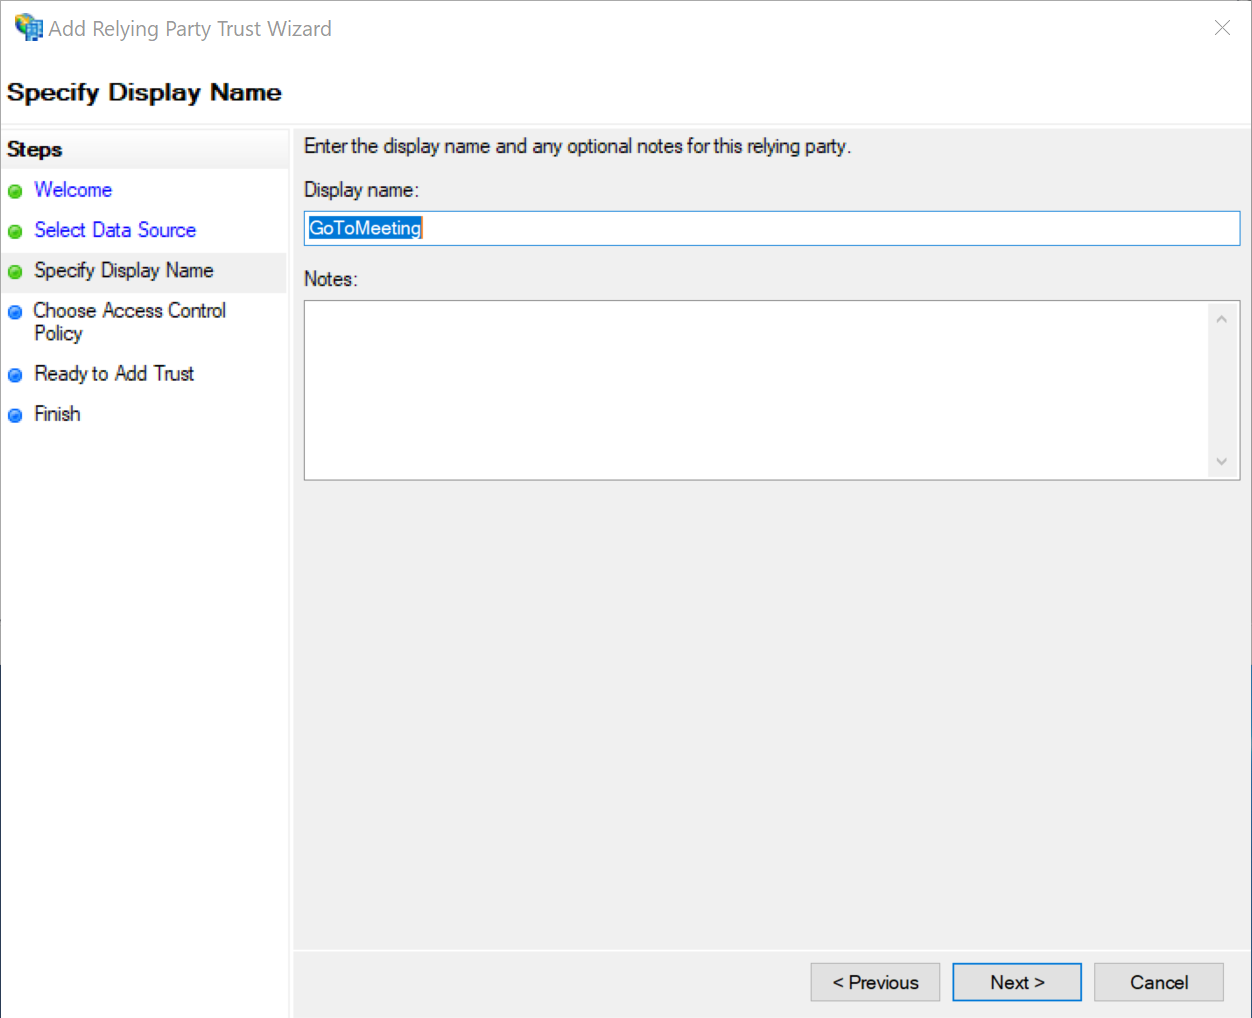Click the Notes scrollbar up arrow

point(1222,319)
